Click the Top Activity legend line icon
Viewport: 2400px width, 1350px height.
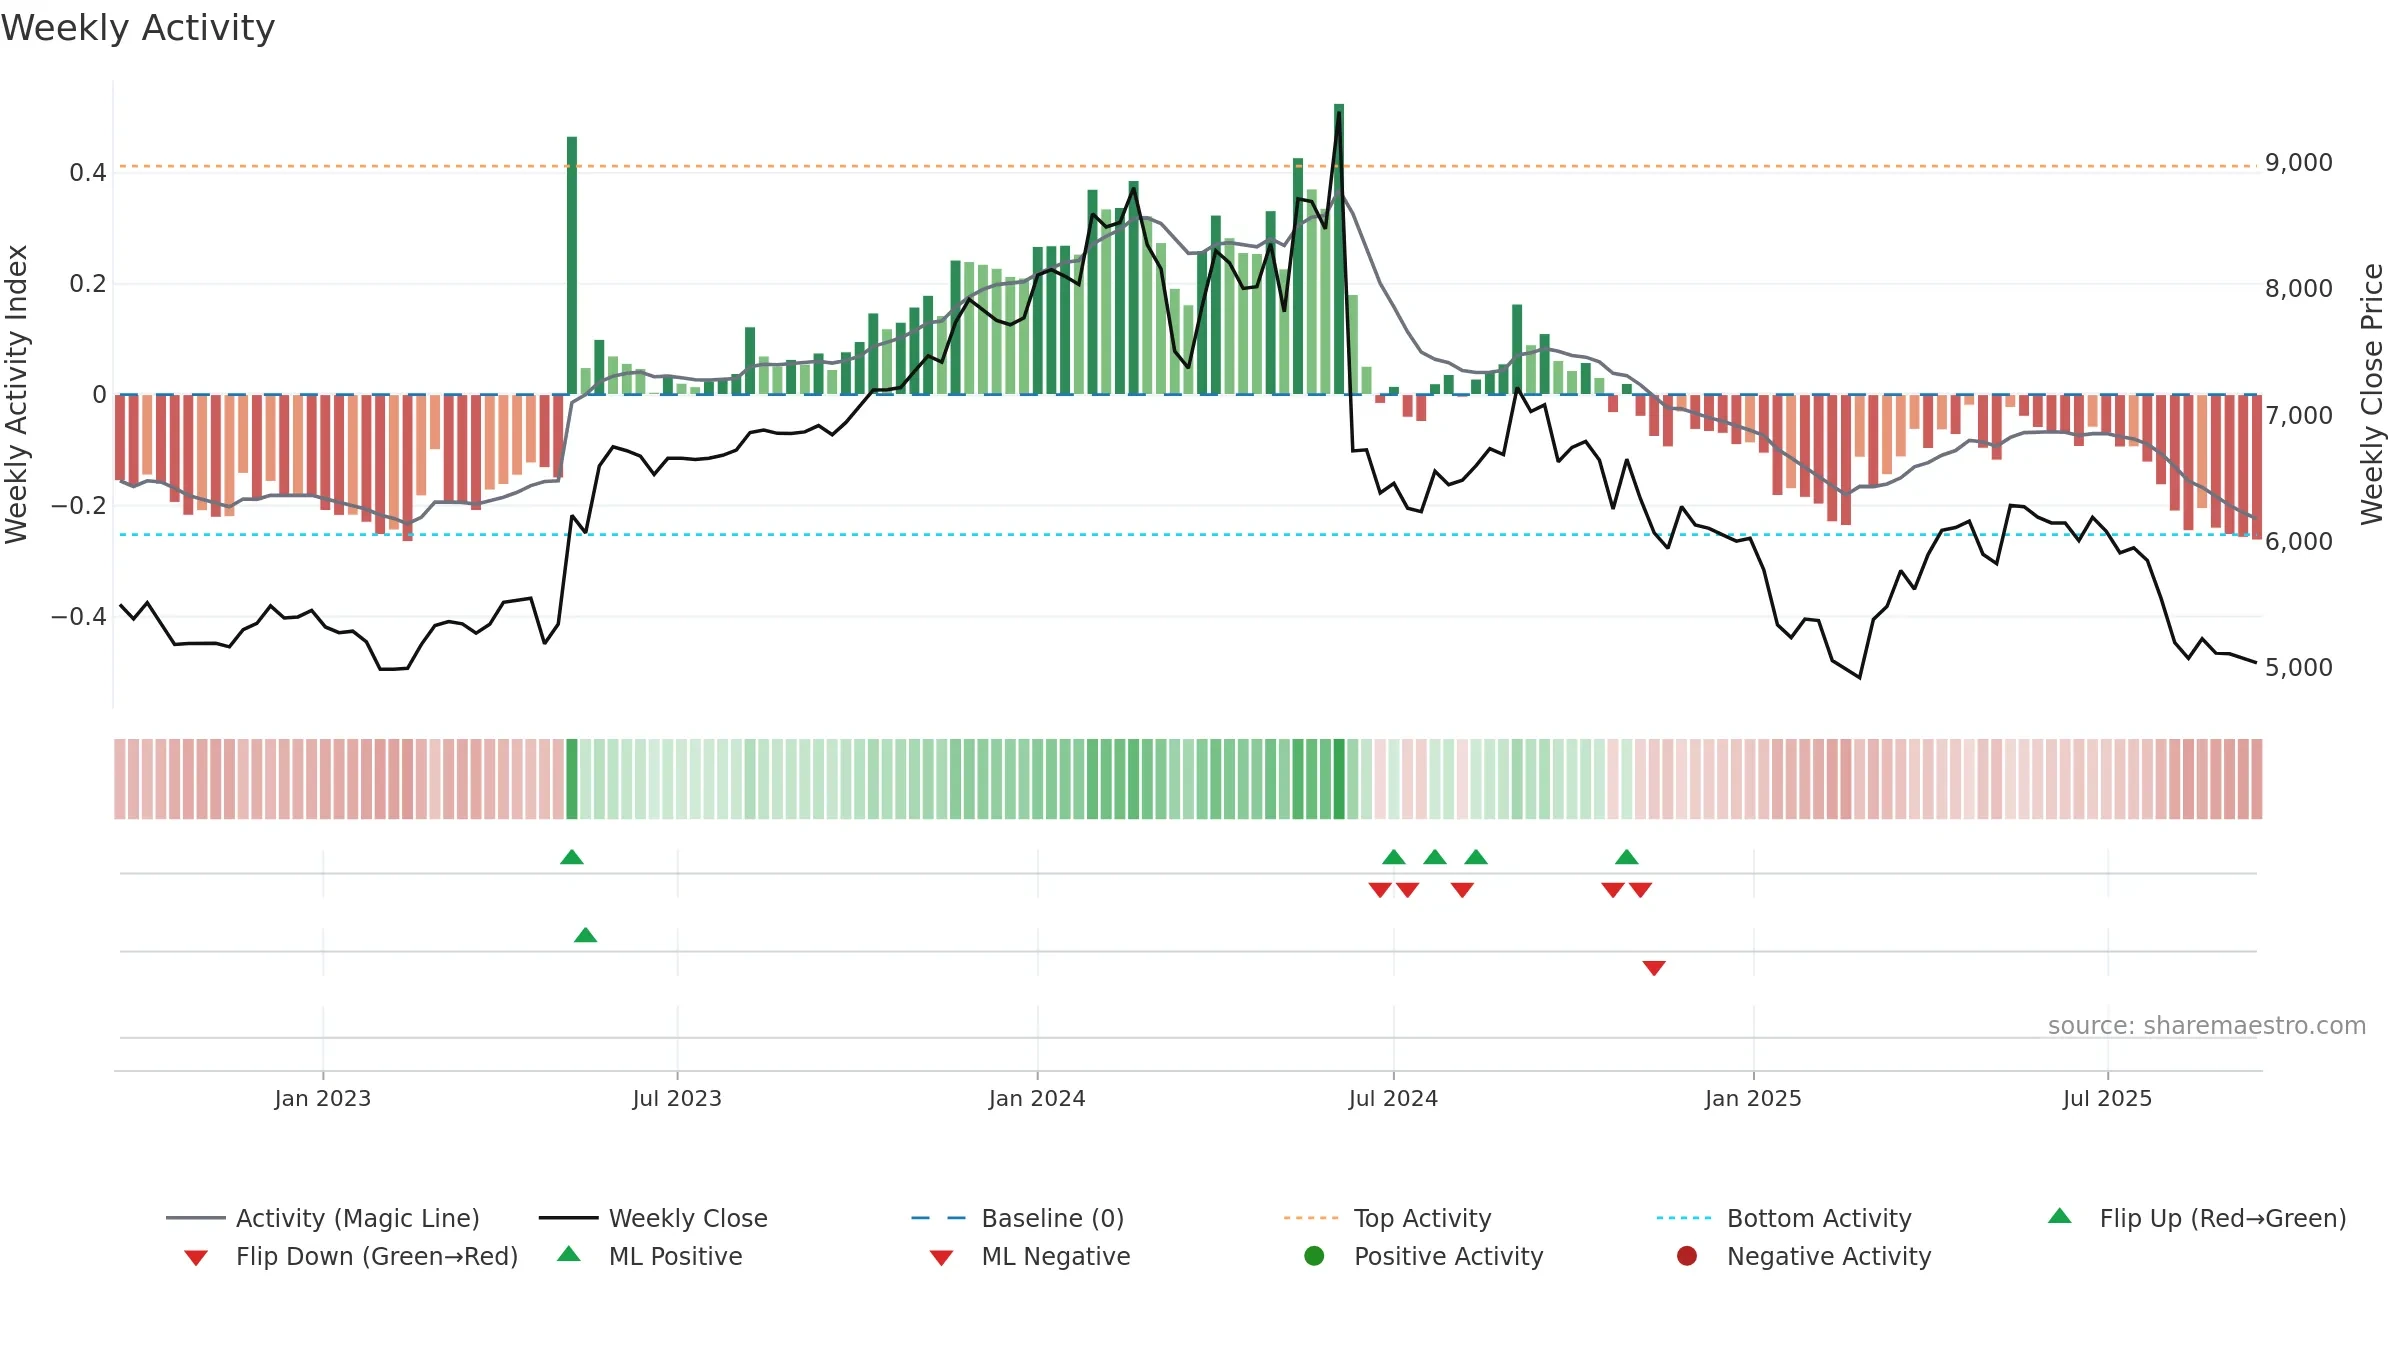pos(1311,1218)
